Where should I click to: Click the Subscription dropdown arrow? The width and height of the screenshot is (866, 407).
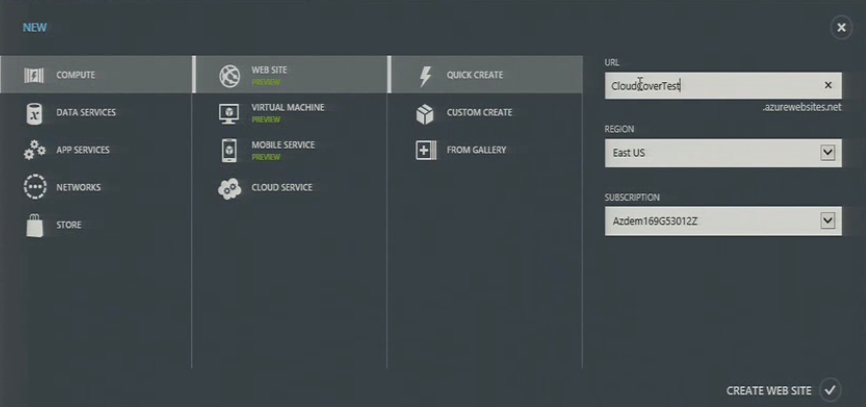coord(827,221)
